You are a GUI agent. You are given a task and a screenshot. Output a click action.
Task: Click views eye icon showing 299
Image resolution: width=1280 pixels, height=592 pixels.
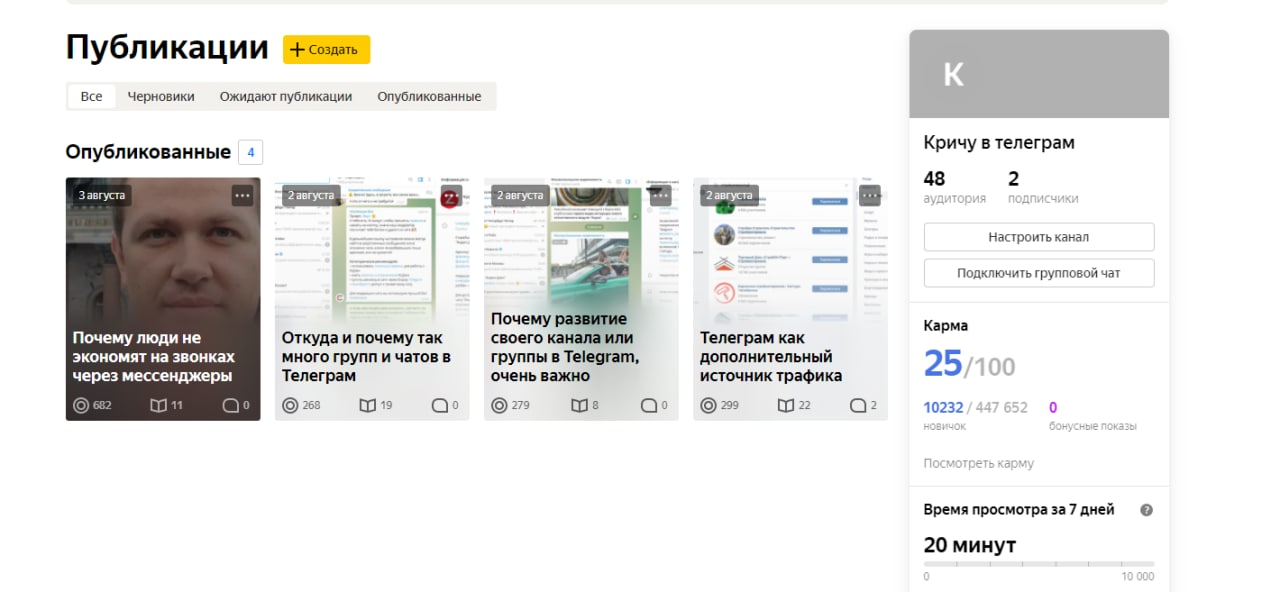tap(709, 405)
